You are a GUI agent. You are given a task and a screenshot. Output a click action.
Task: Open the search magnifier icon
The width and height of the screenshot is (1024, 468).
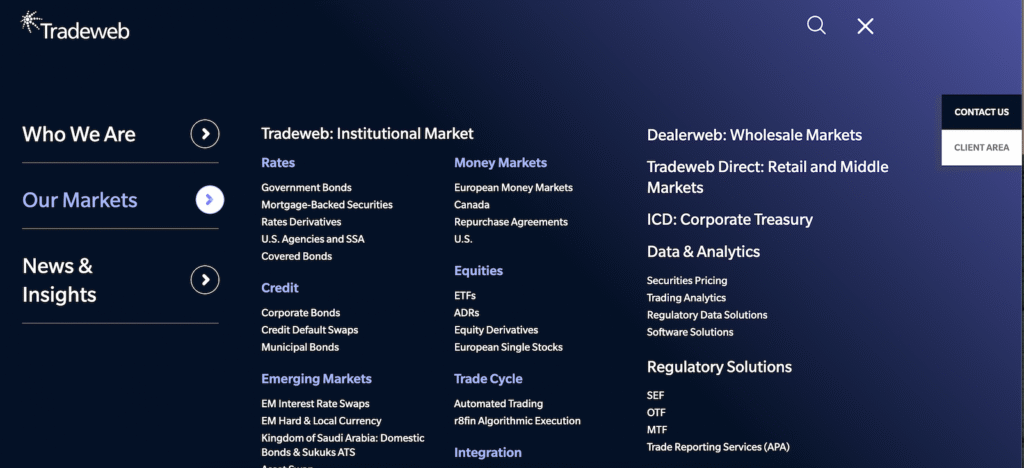tap(816, 25)
